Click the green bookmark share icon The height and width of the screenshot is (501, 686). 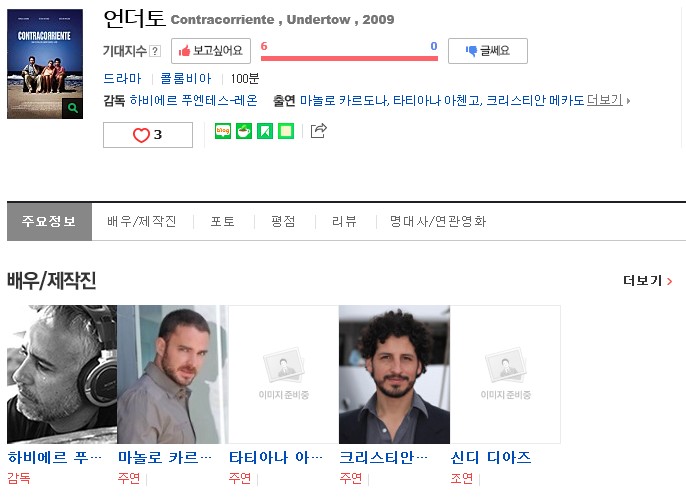(265, 131)
